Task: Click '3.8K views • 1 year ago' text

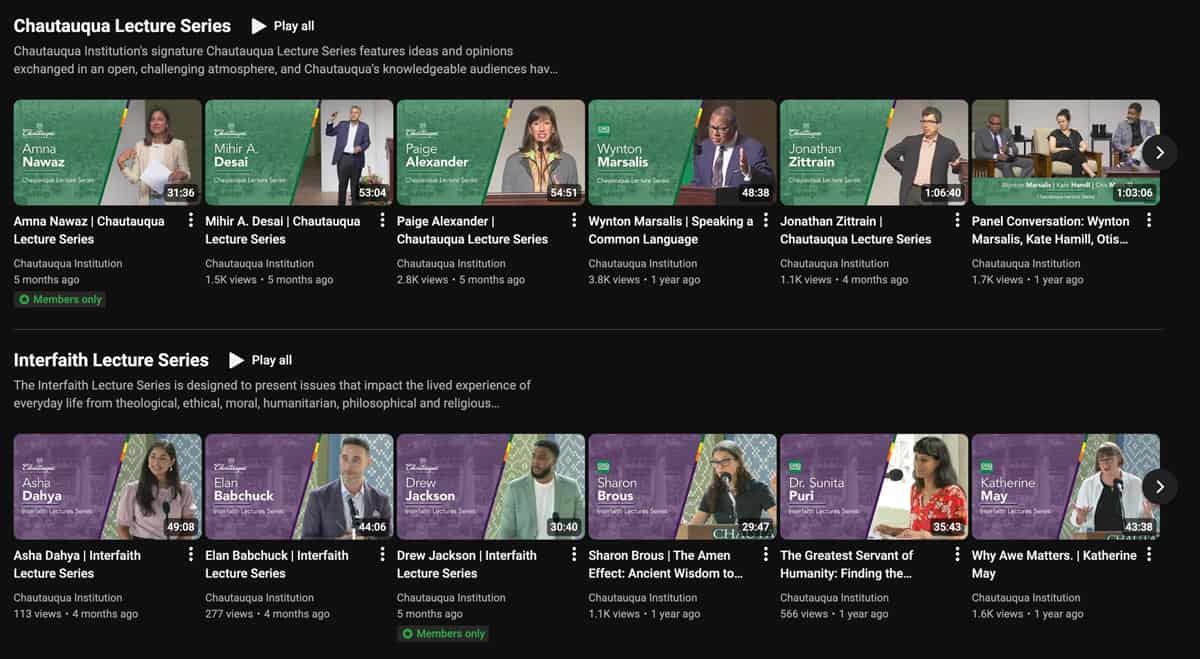Action: (645, 280)
